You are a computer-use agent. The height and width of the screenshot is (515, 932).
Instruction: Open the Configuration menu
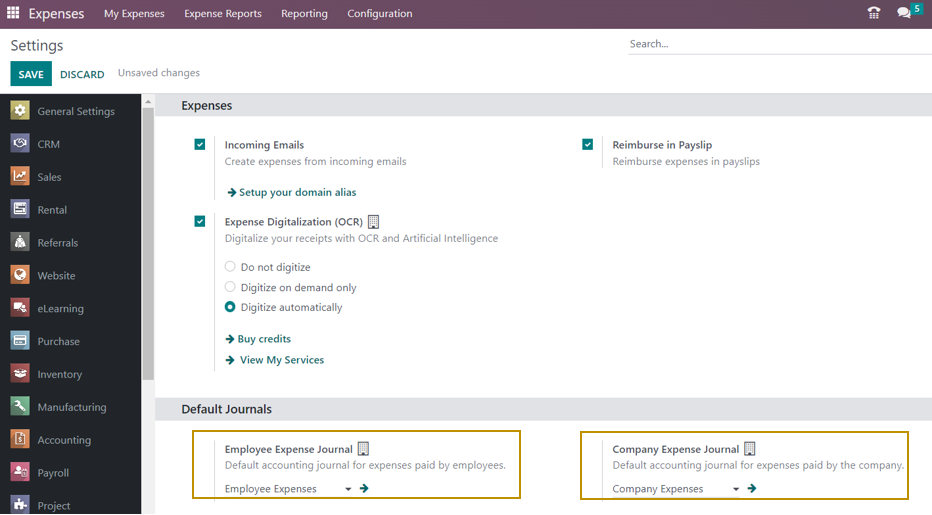(379, 14)
